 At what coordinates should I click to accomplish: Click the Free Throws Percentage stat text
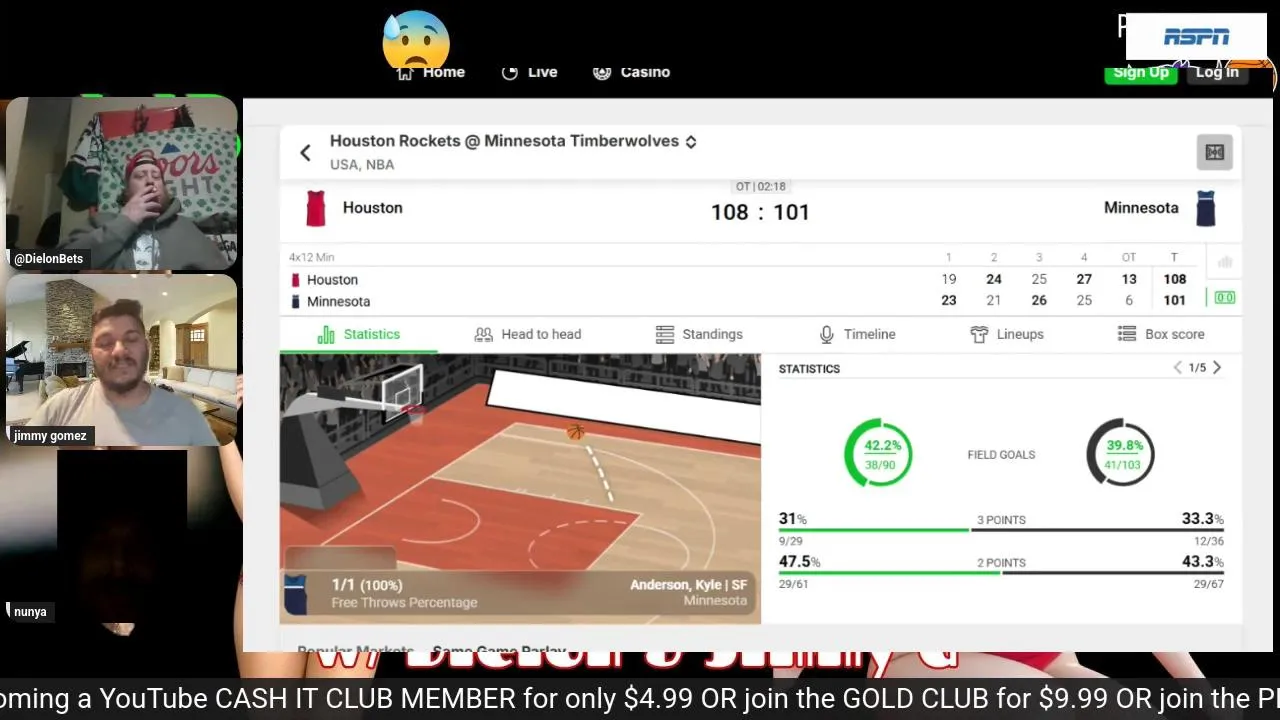coord(404,602)
